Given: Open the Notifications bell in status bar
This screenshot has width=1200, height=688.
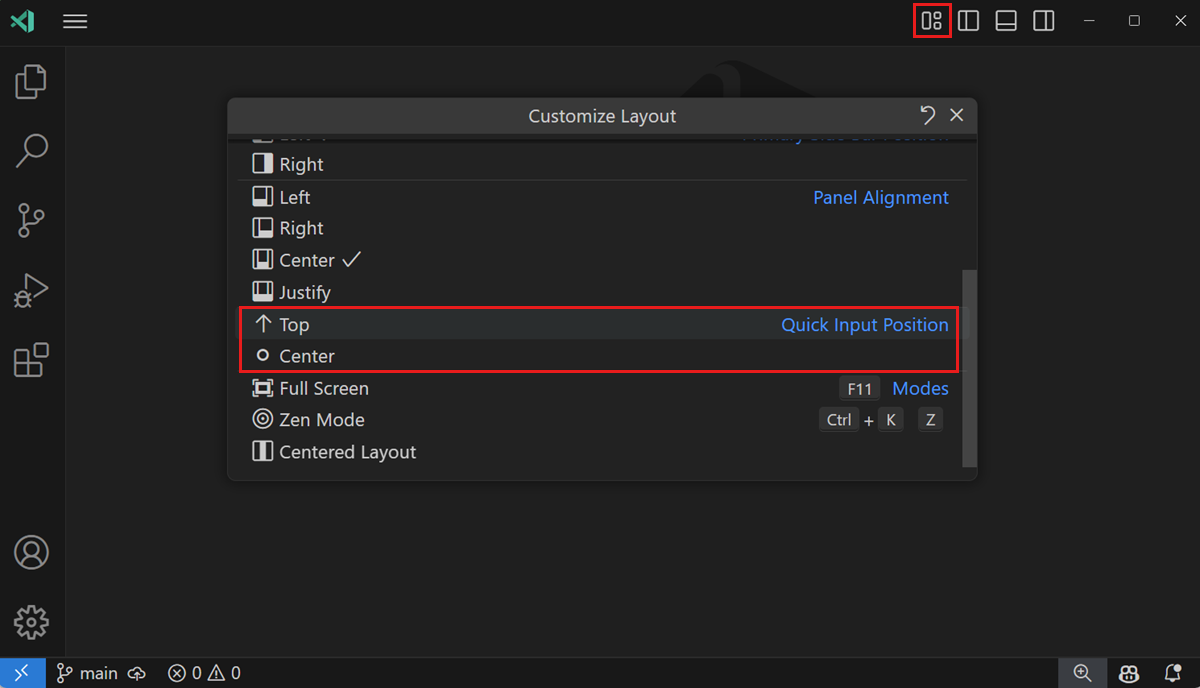Looking at the screenshot, I should [1172, 673].
